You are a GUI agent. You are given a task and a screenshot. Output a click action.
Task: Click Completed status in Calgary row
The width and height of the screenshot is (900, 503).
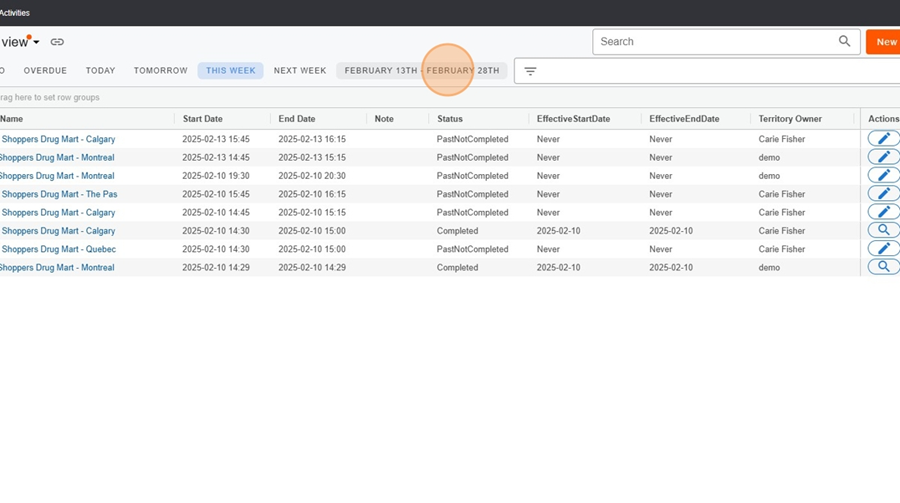457,231
